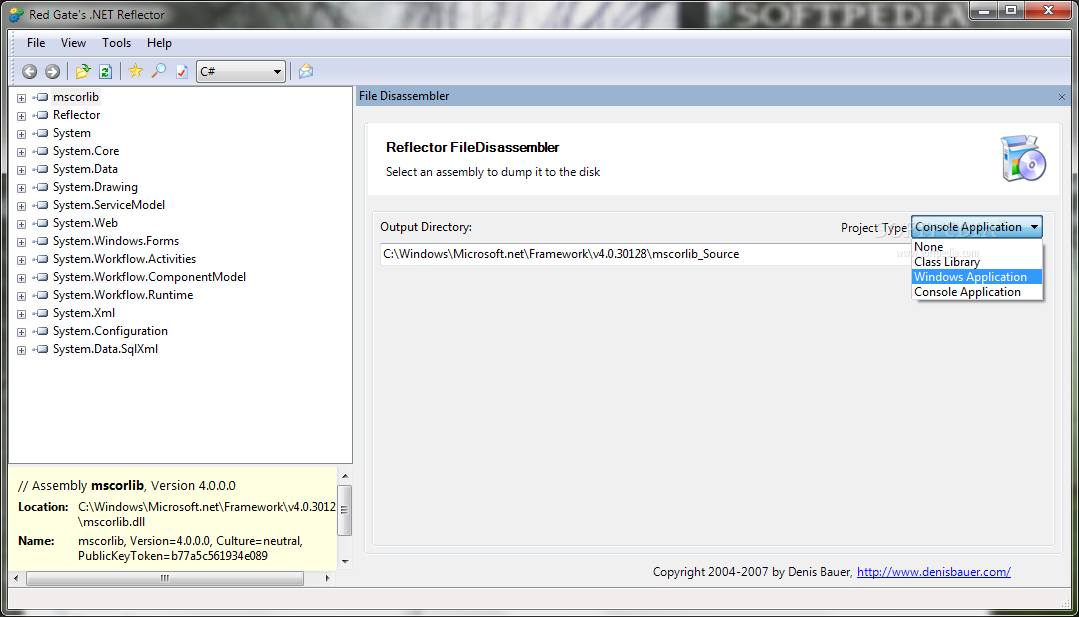Viewport: 1079px width, 617px height.
Task: Click the System.Core assembly icon
Action: [x=41, y=151]
